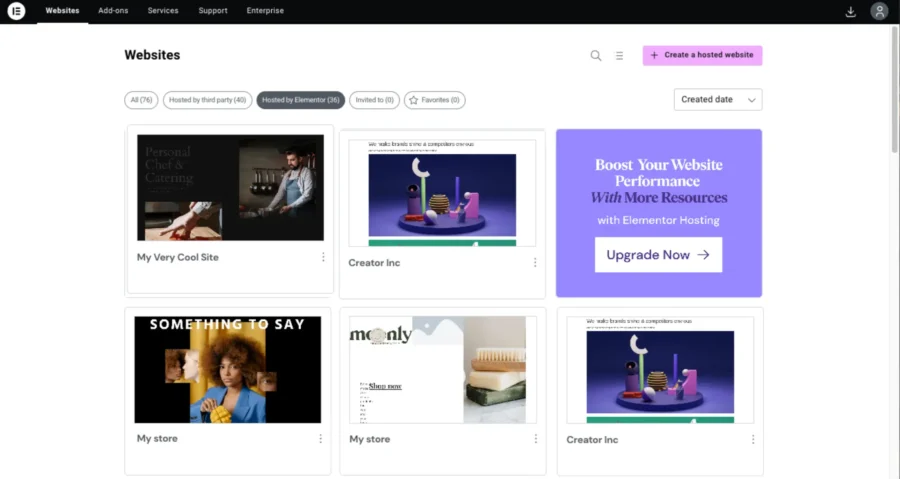Click the arrow on Upgrade Now

click(703, 255)
